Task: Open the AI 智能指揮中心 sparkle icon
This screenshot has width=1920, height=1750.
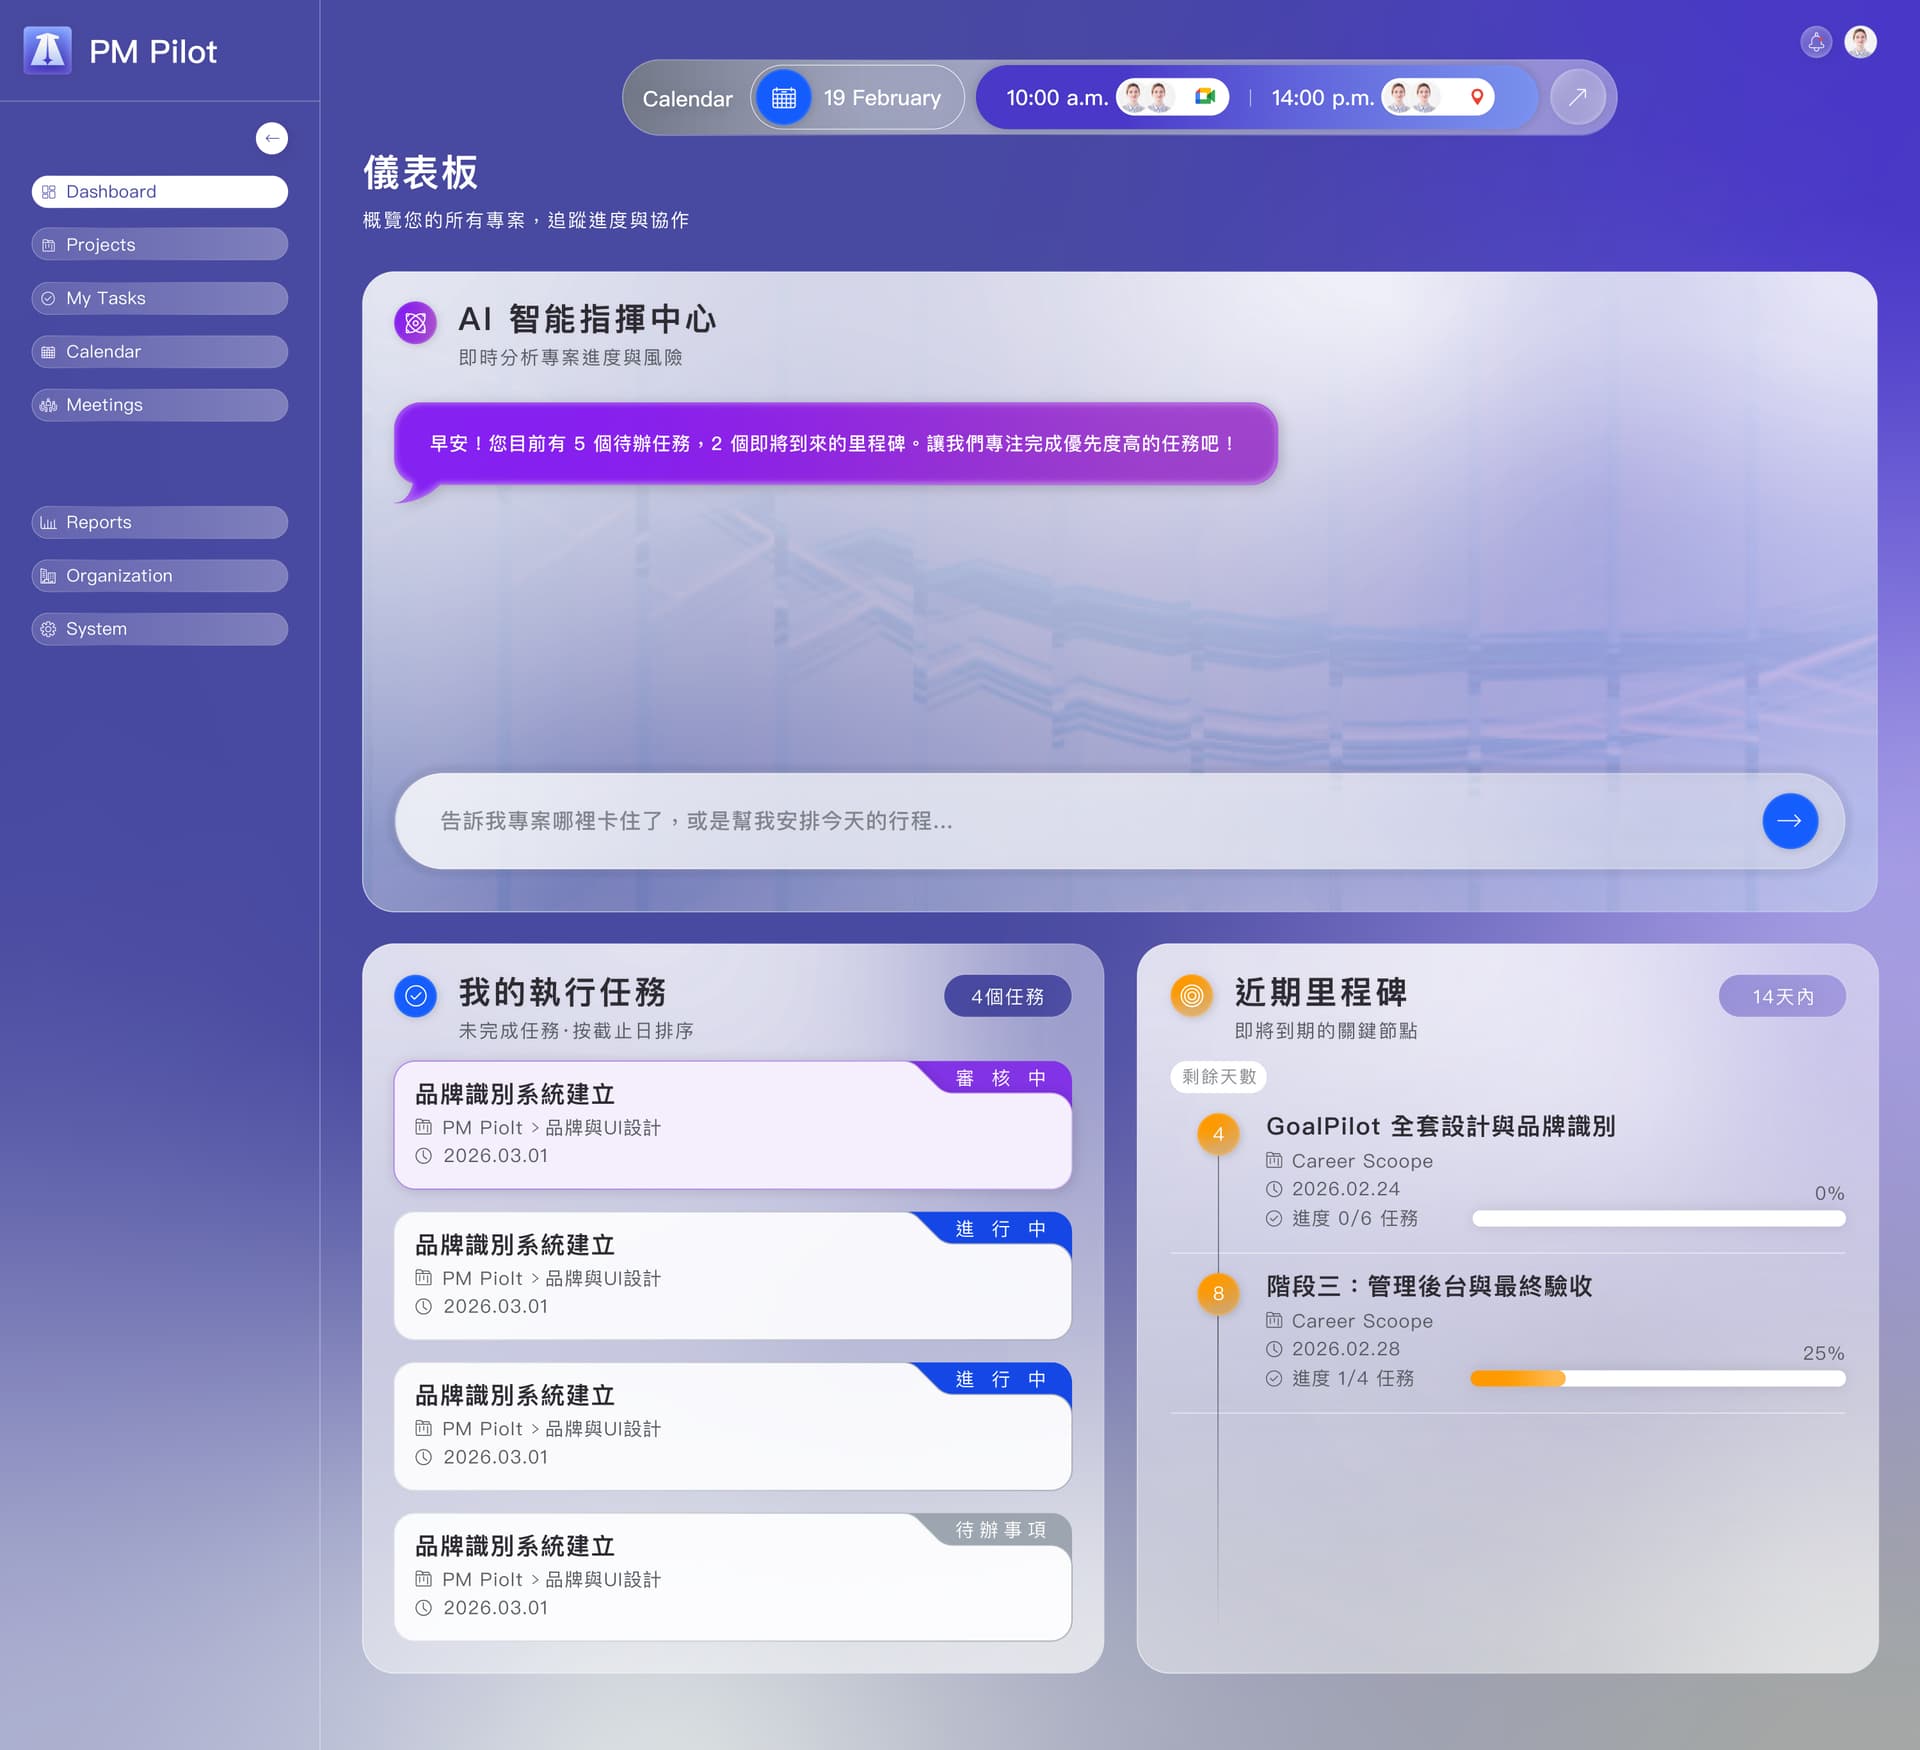Action: 415,323
